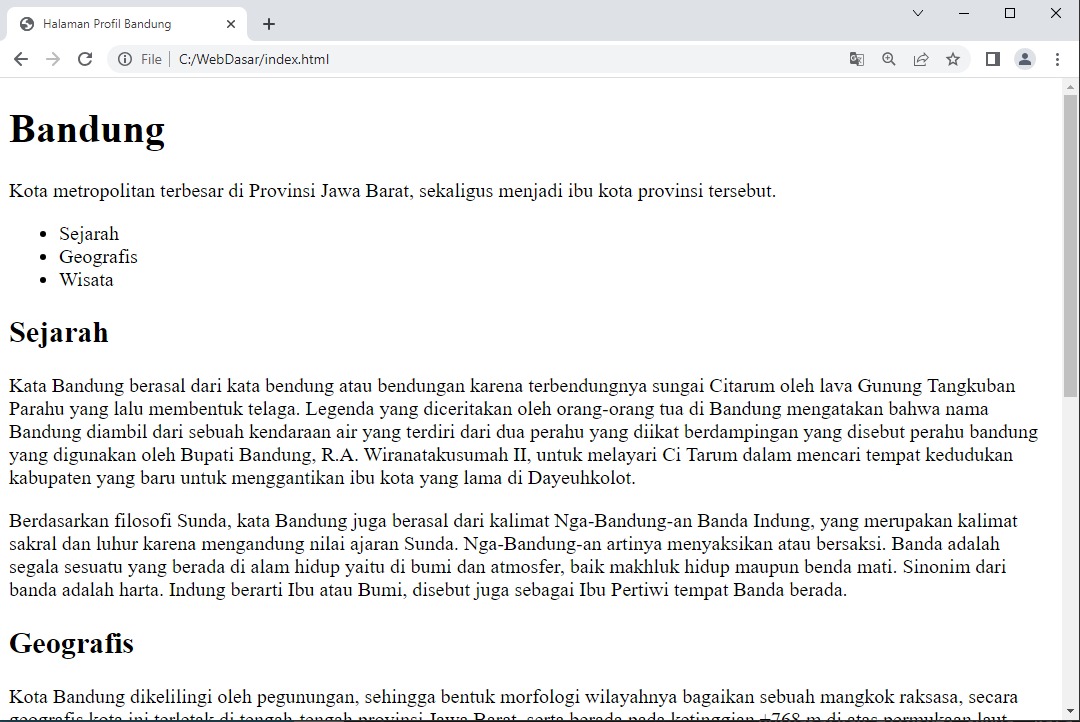Click the Forward navigation arrow
This screenshot has width=1080, height=722.
53,59
